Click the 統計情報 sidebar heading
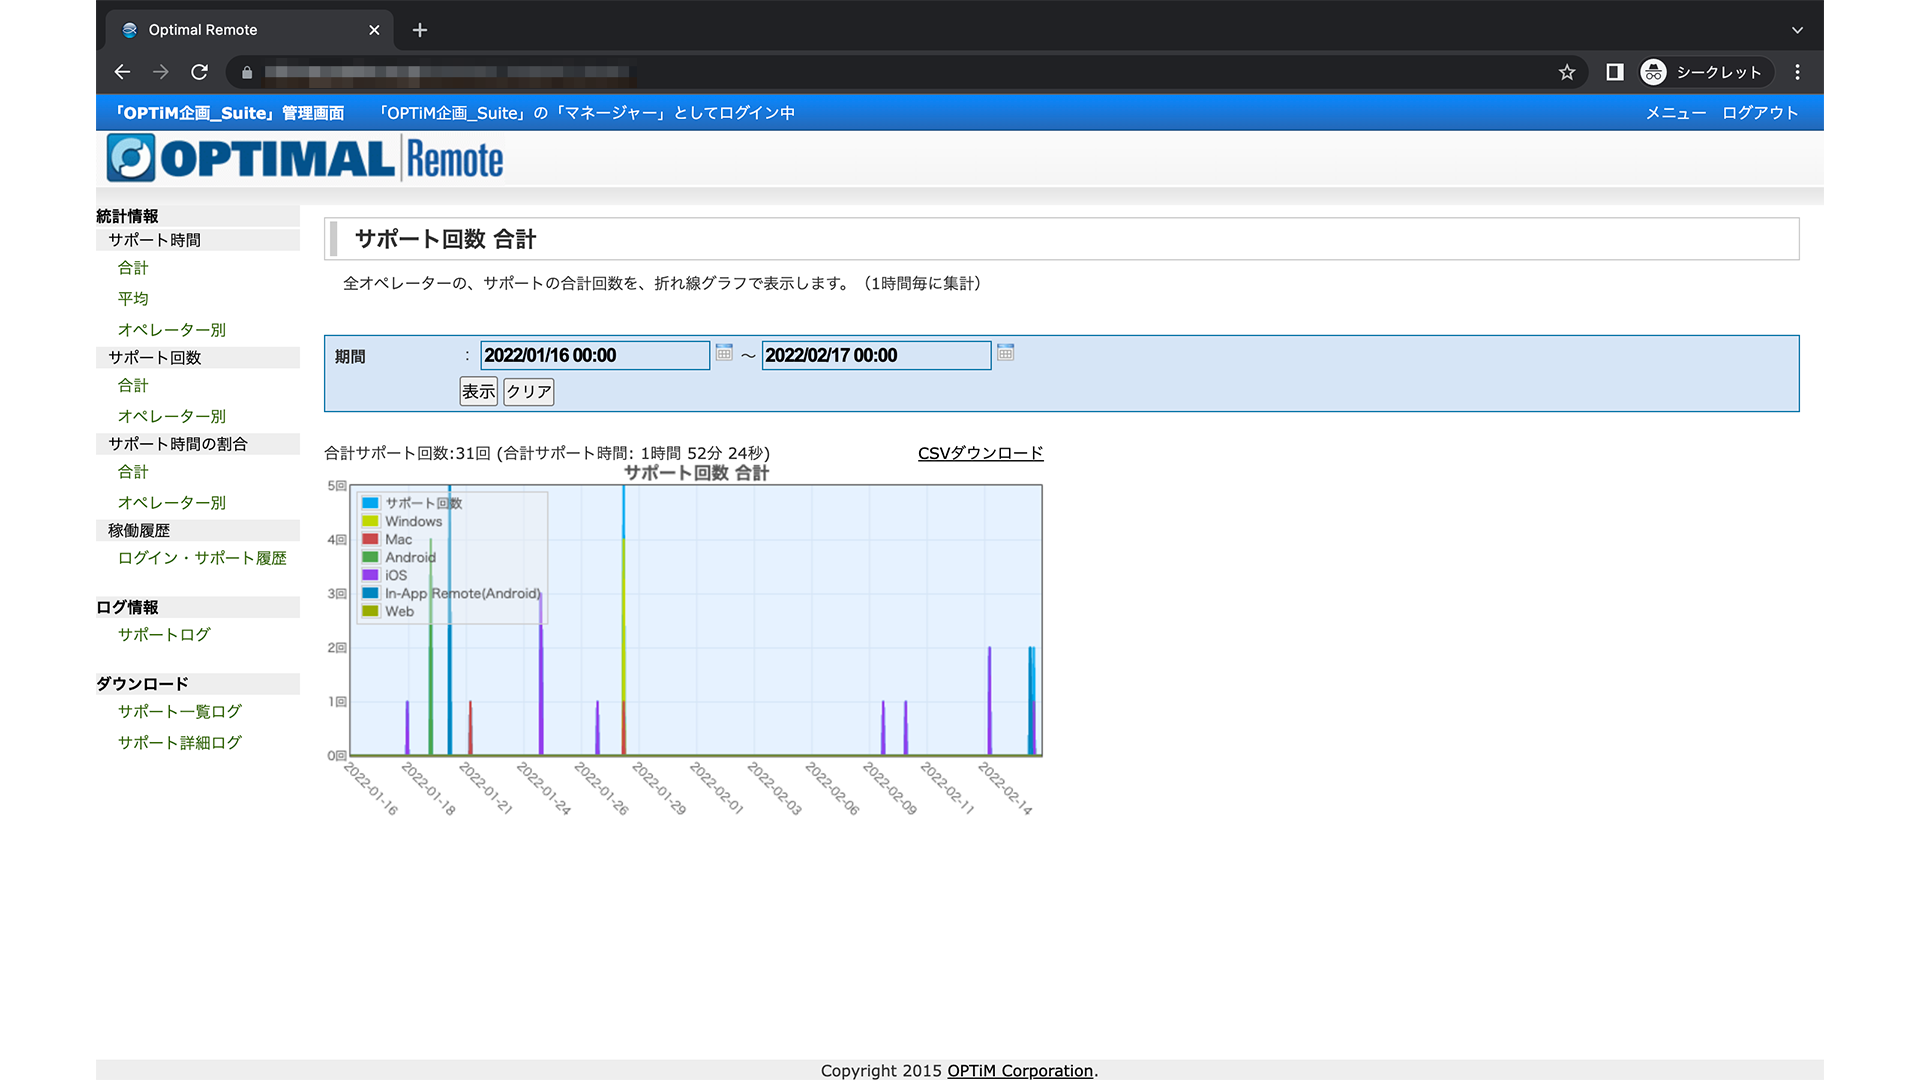The width and height of the screenshot is (1920, 1080). coord(127,216)
